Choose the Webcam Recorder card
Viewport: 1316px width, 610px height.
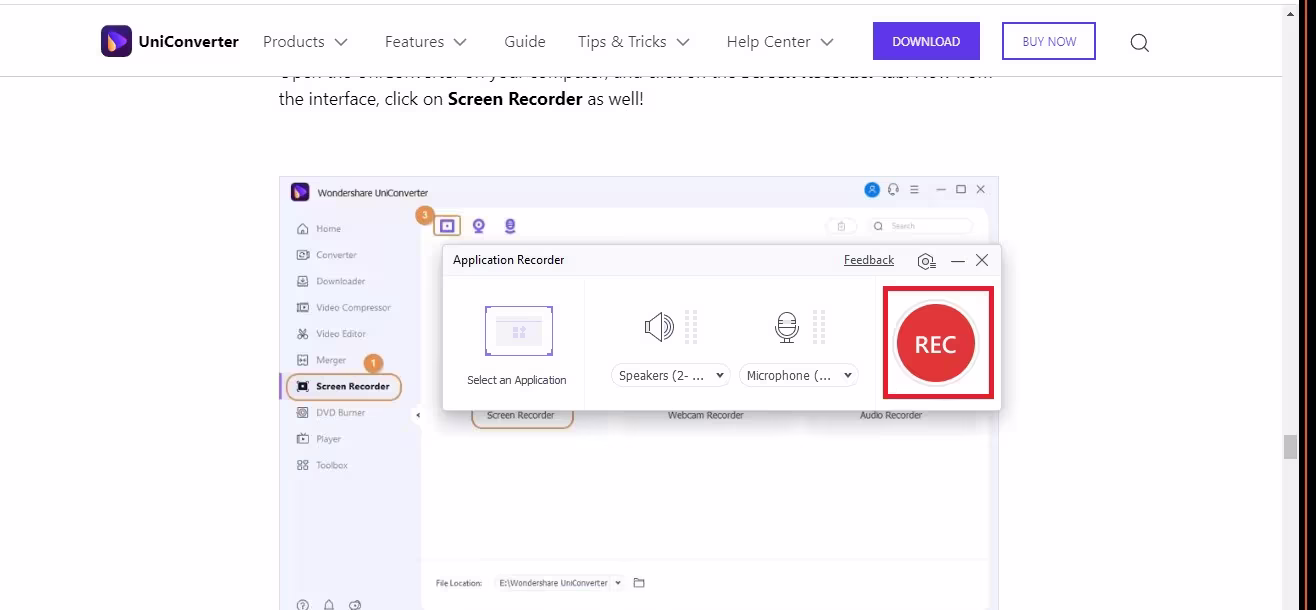click(706, 416)
